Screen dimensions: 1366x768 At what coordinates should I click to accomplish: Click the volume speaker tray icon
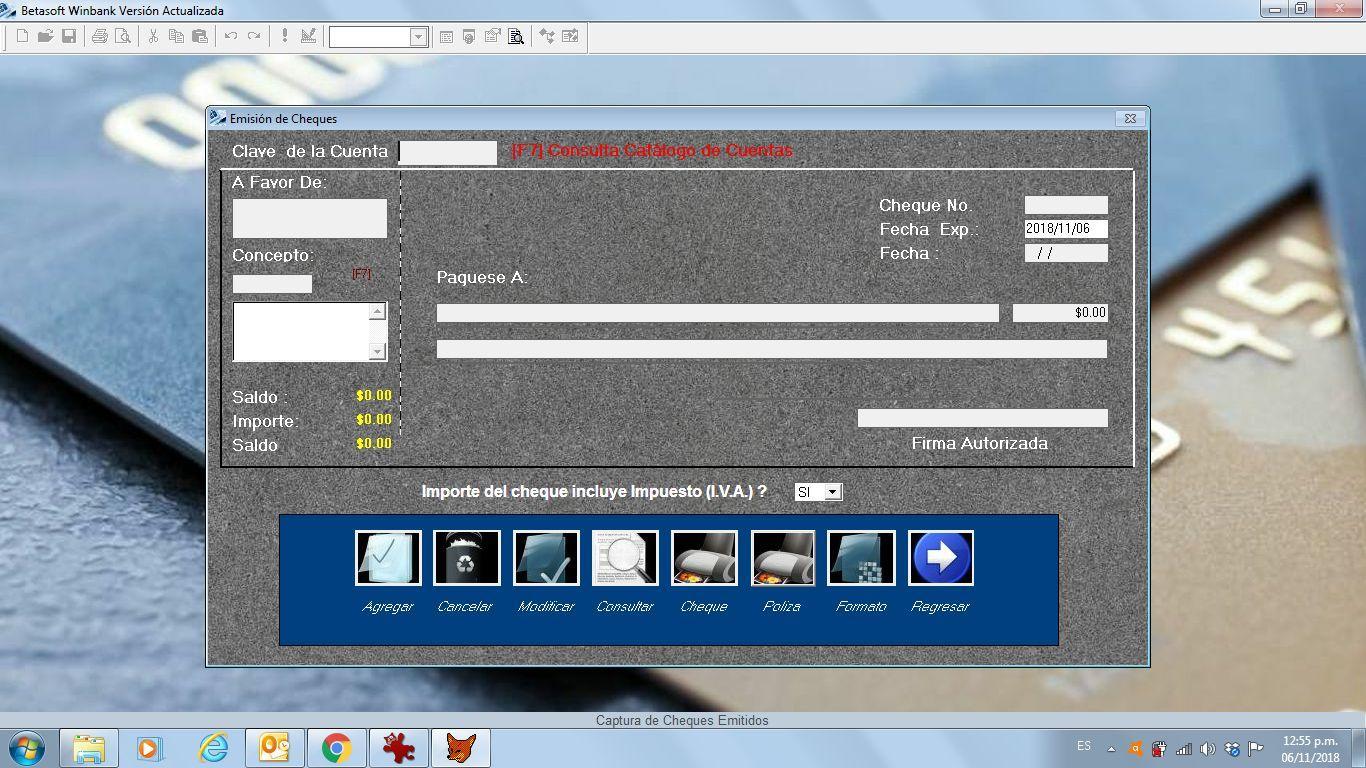tap(1208, 748)
